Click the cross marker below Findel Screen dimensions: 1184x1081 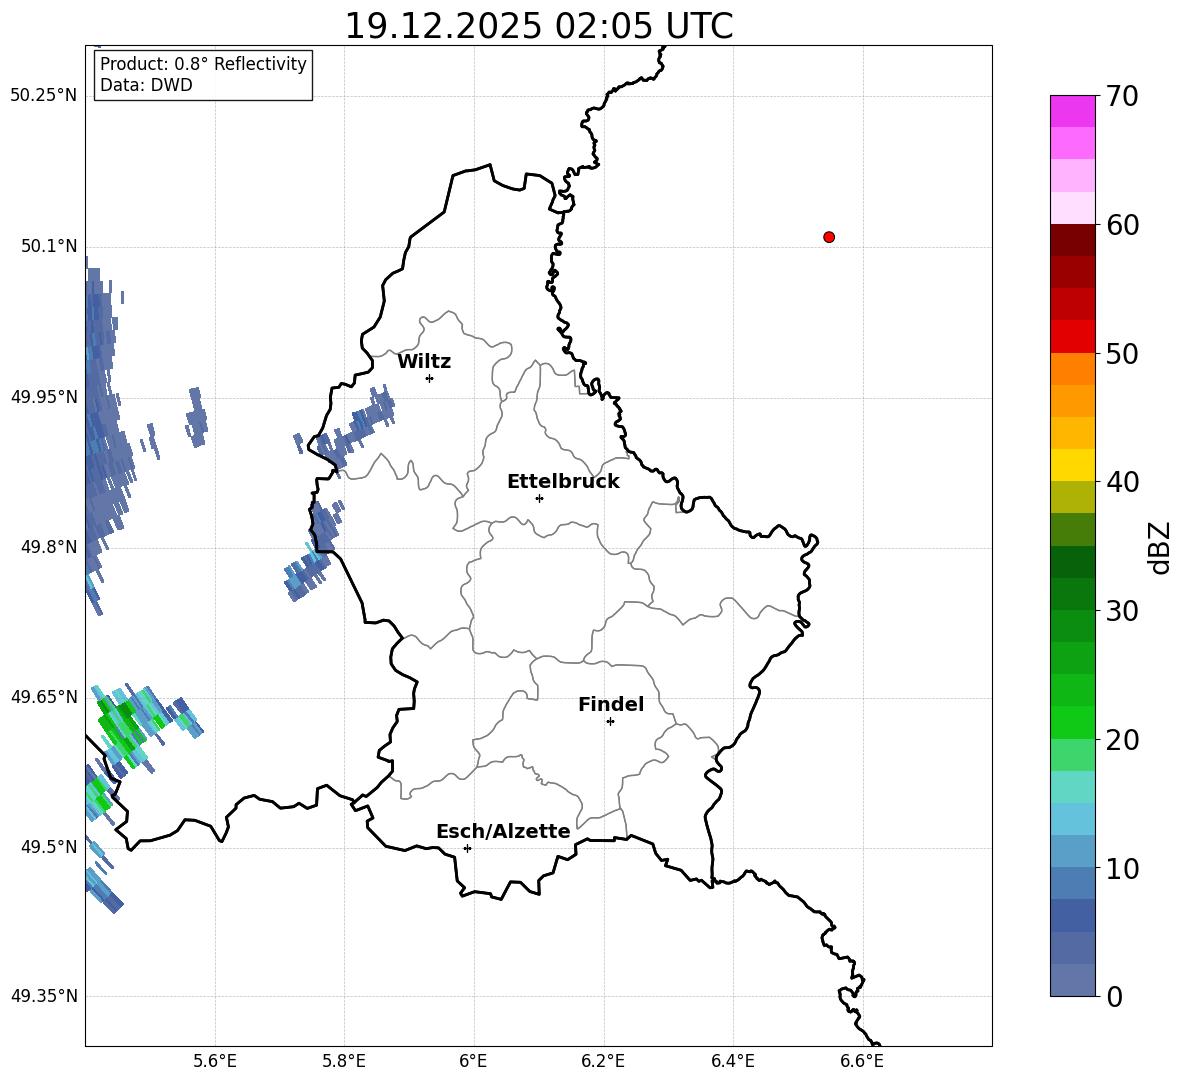(x=610, y=722)
